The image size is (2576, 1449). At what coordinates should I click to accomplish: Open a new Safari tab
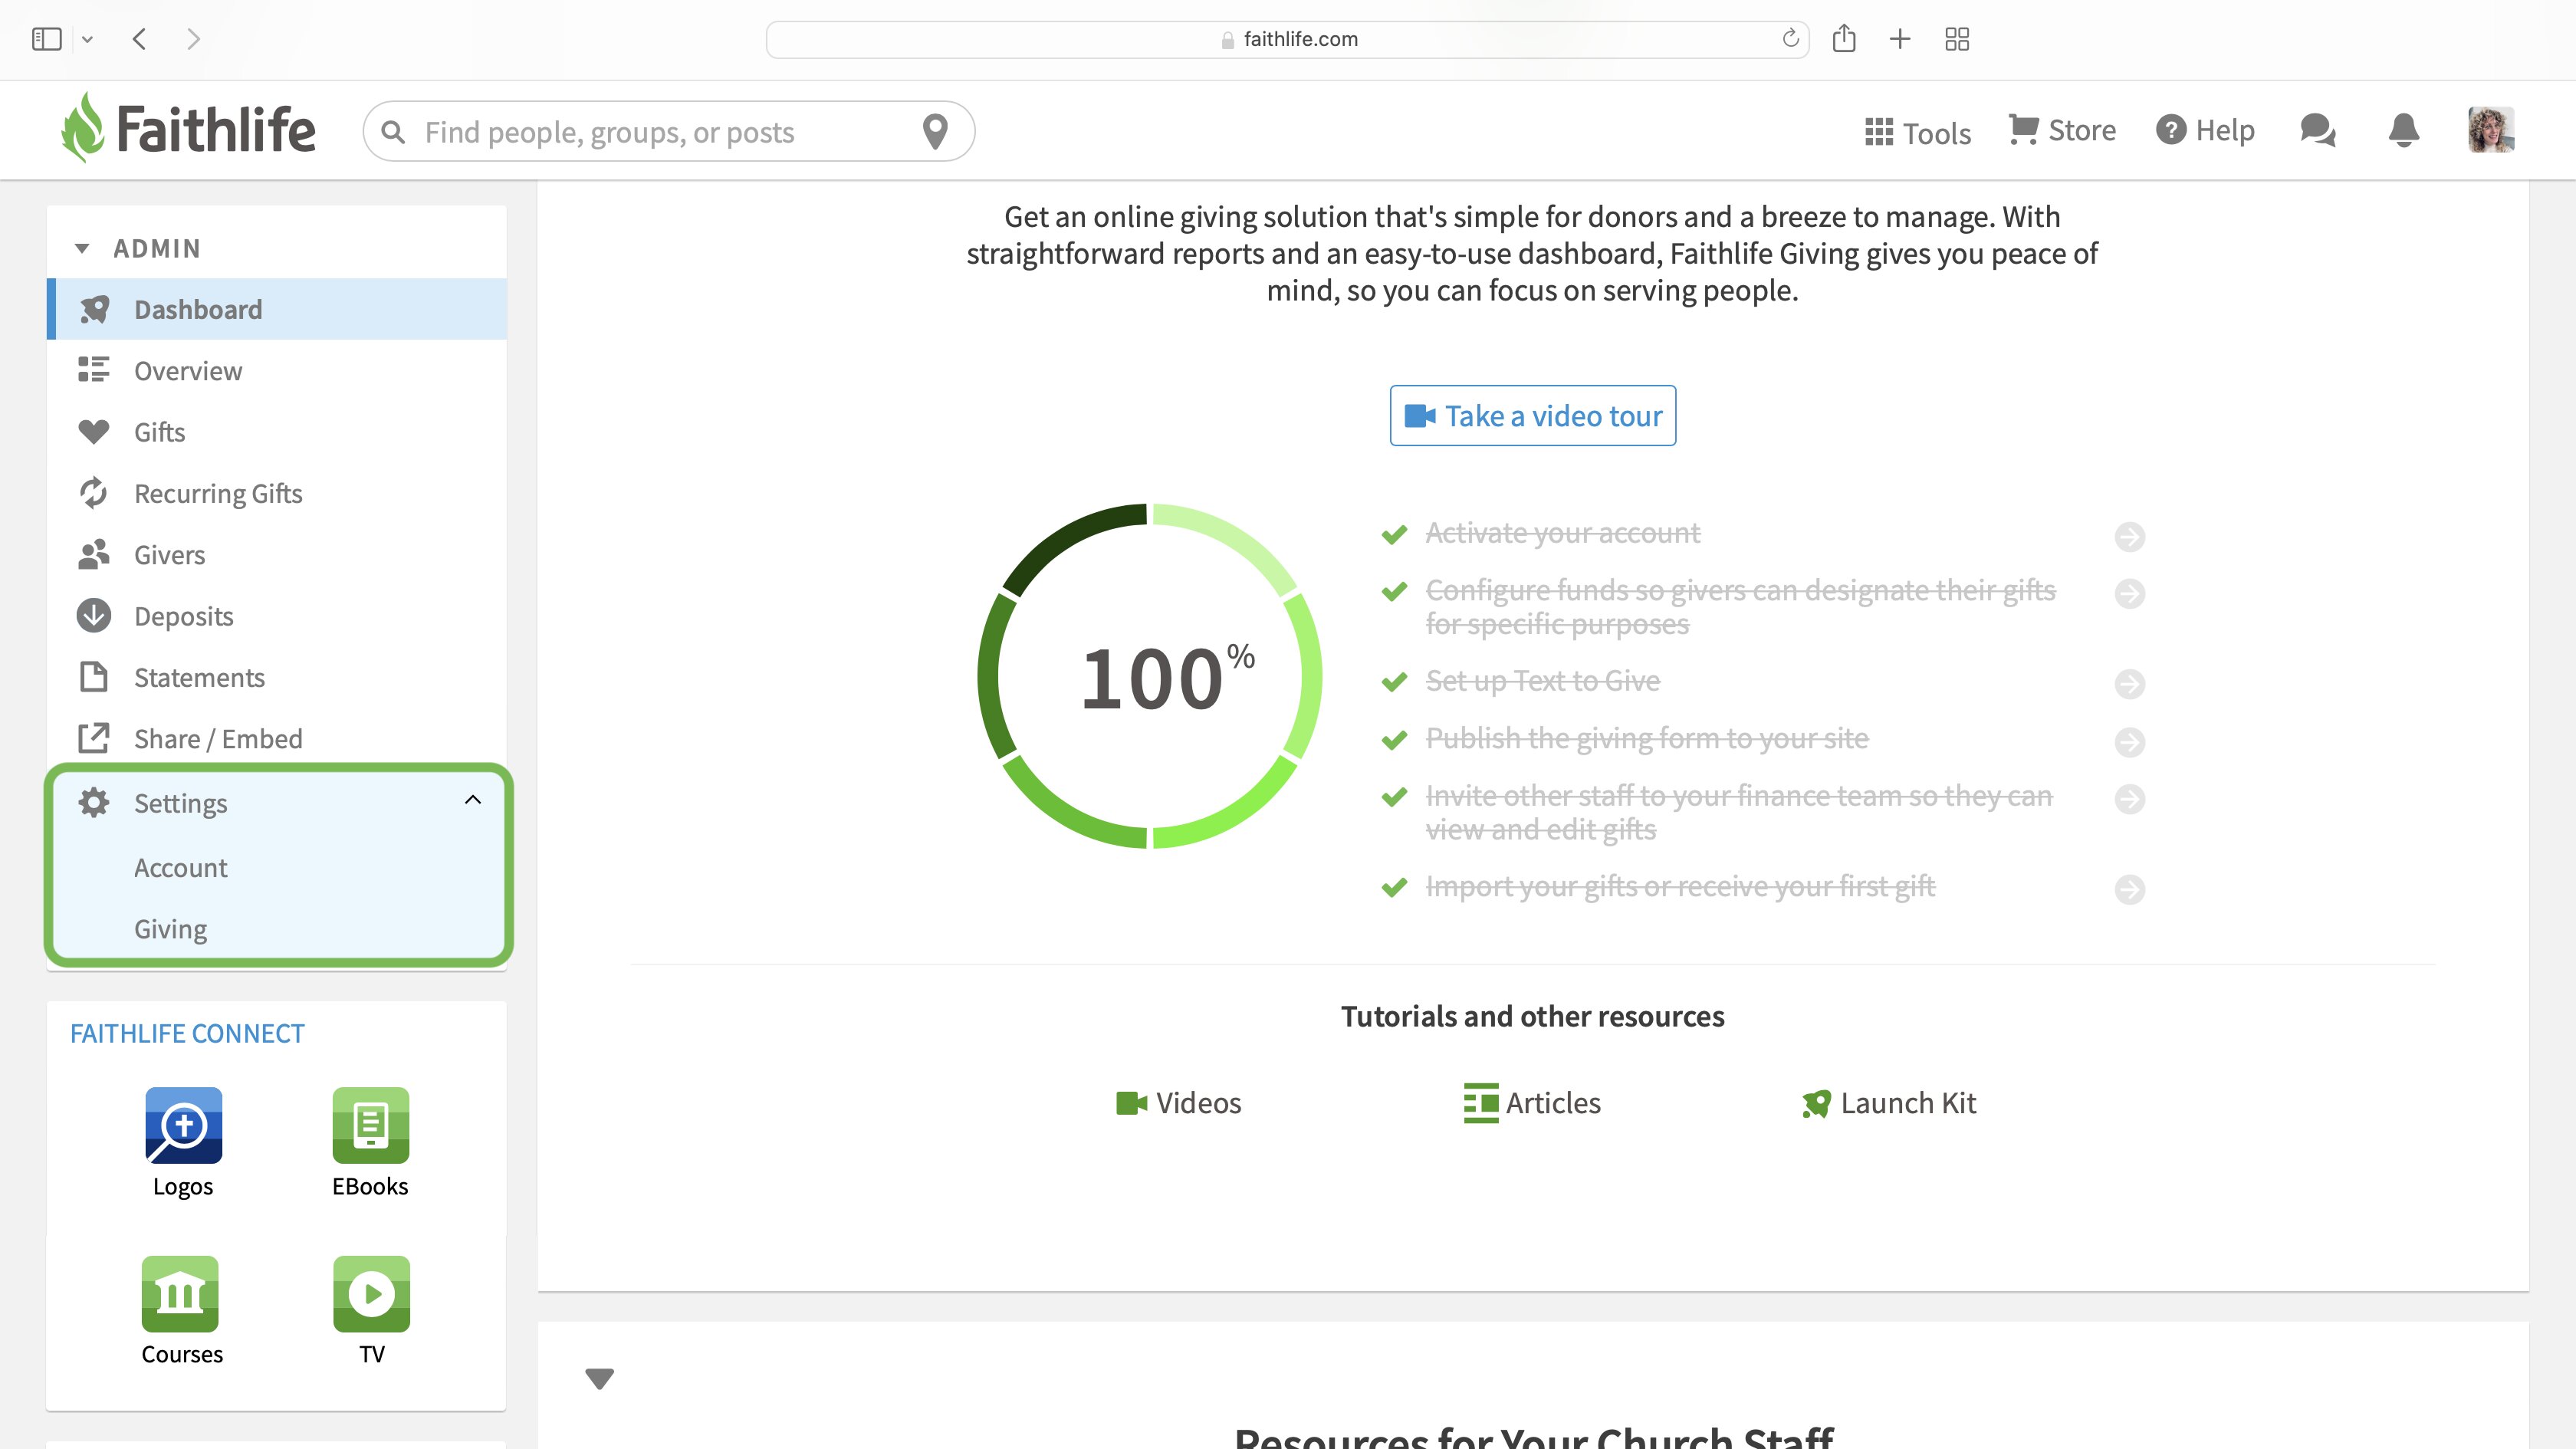tap(1900, 39)
